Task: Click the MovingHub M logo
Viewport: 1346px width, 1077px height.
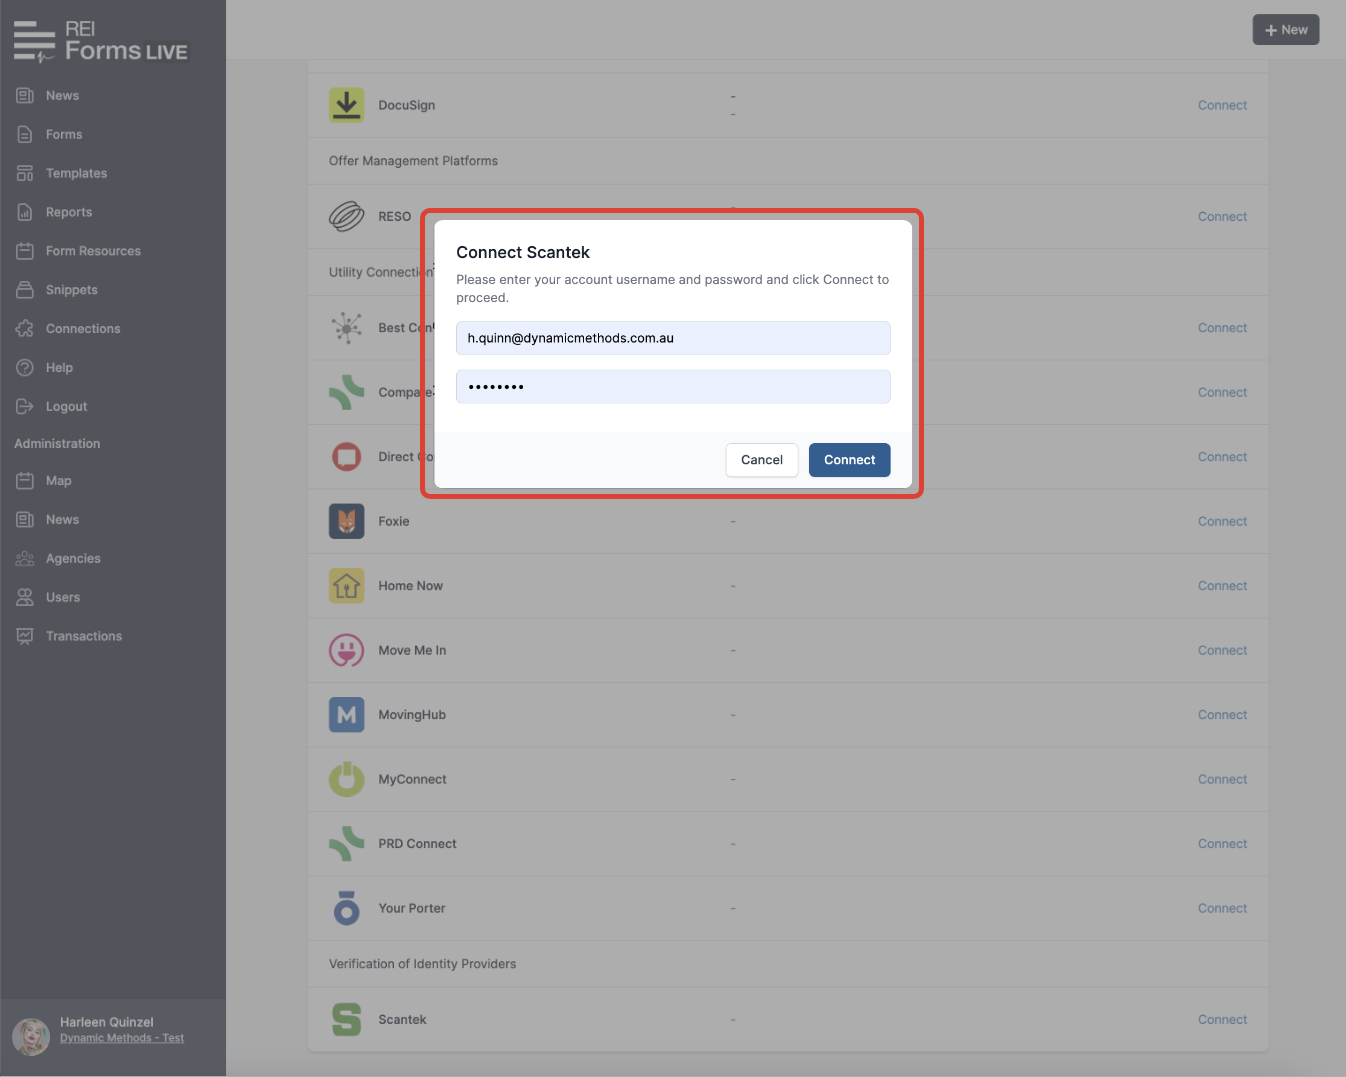Action: tap(347, 715)
